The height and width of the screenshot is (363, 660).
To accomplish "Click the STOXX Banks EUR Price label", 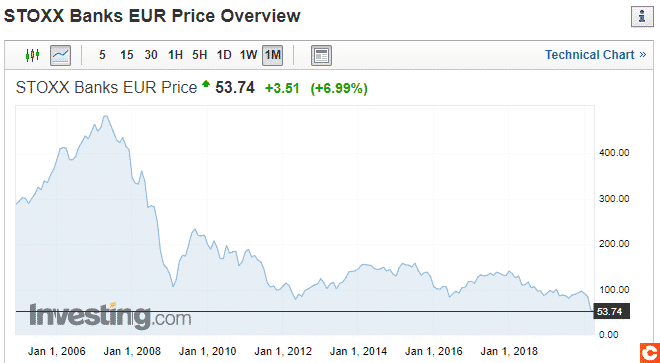I will [x=106, y=88].
